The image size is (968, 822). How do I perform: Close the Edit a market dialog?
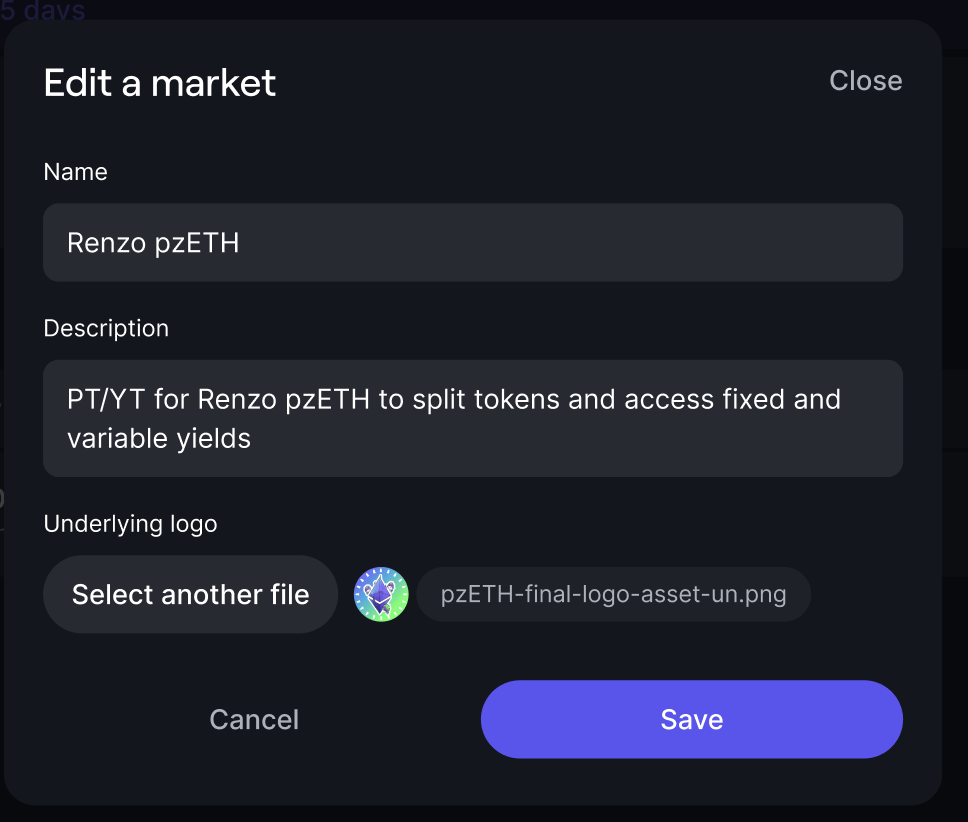pos(865,81)
